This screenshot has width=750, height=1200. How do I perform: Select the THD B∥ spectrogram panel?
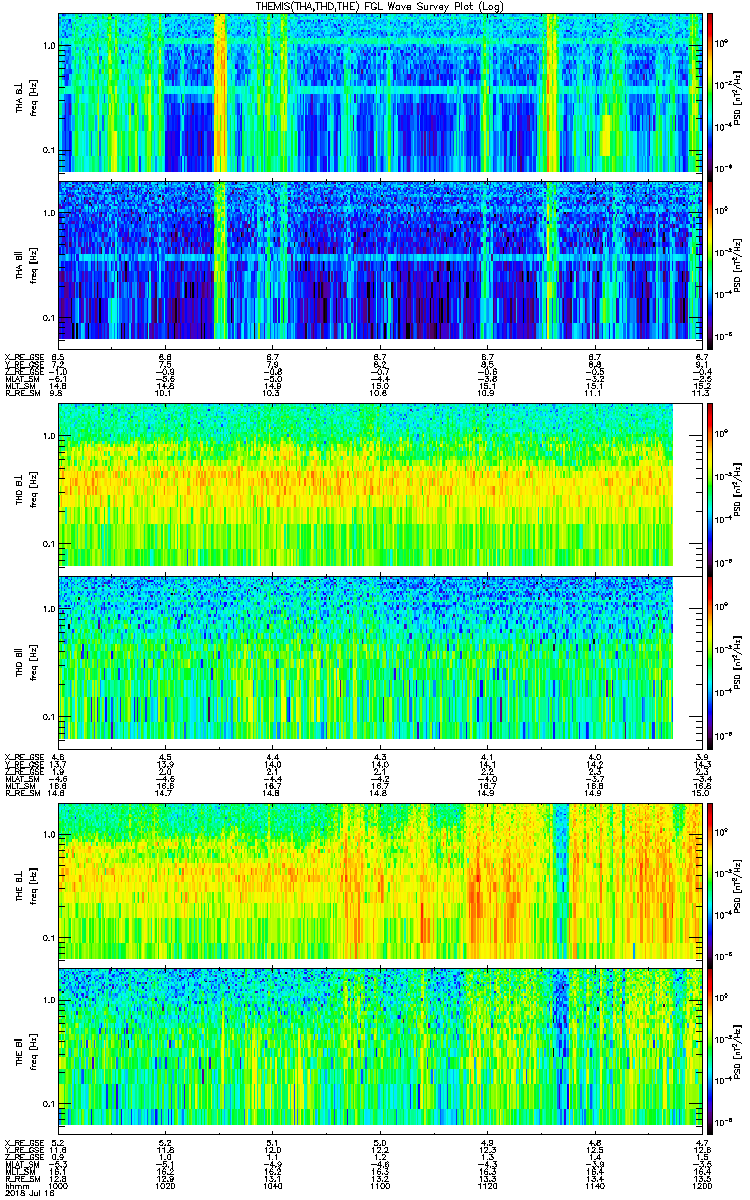[x=366, y=657]
